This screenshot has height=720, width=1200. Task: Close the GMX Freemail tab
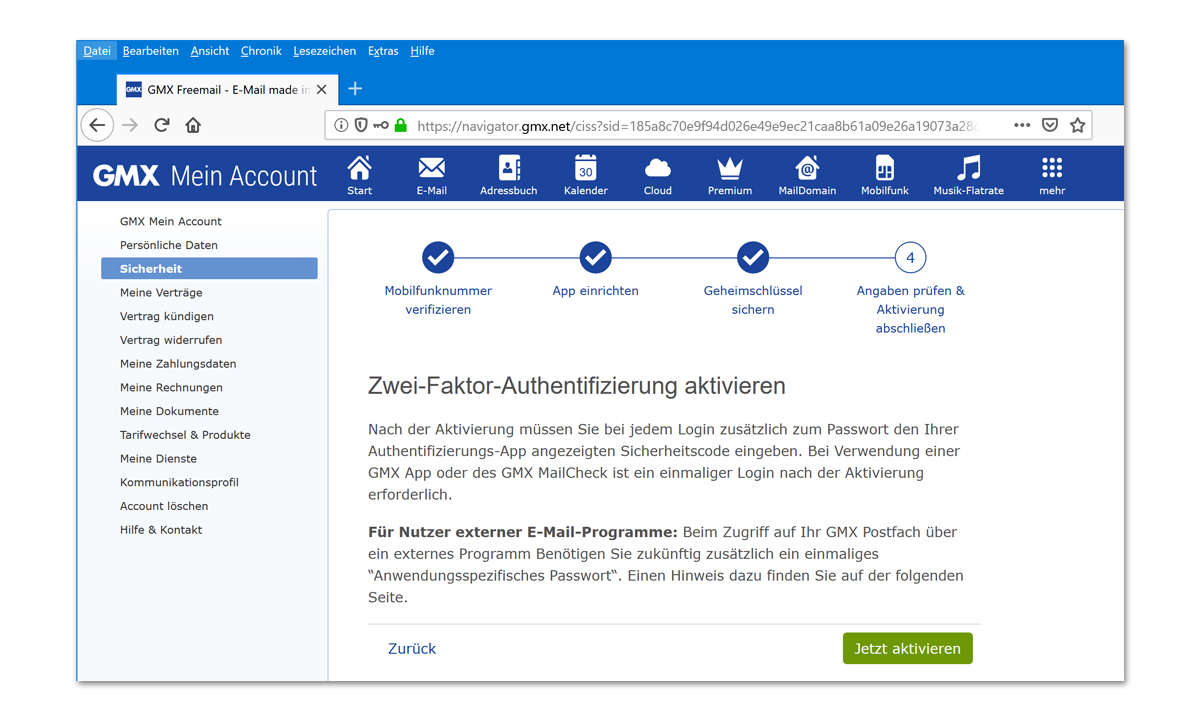pos(321,89)
